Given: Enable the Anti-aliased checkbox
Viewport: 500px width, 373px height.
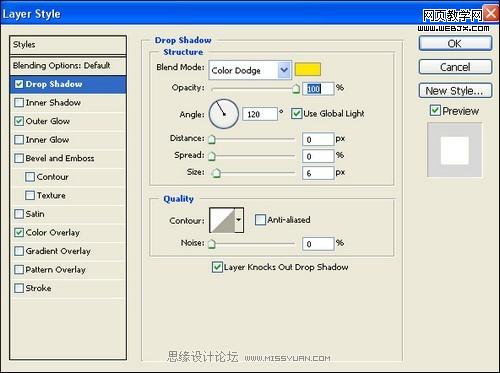Looking at the screenshot, I should (260, 220).
